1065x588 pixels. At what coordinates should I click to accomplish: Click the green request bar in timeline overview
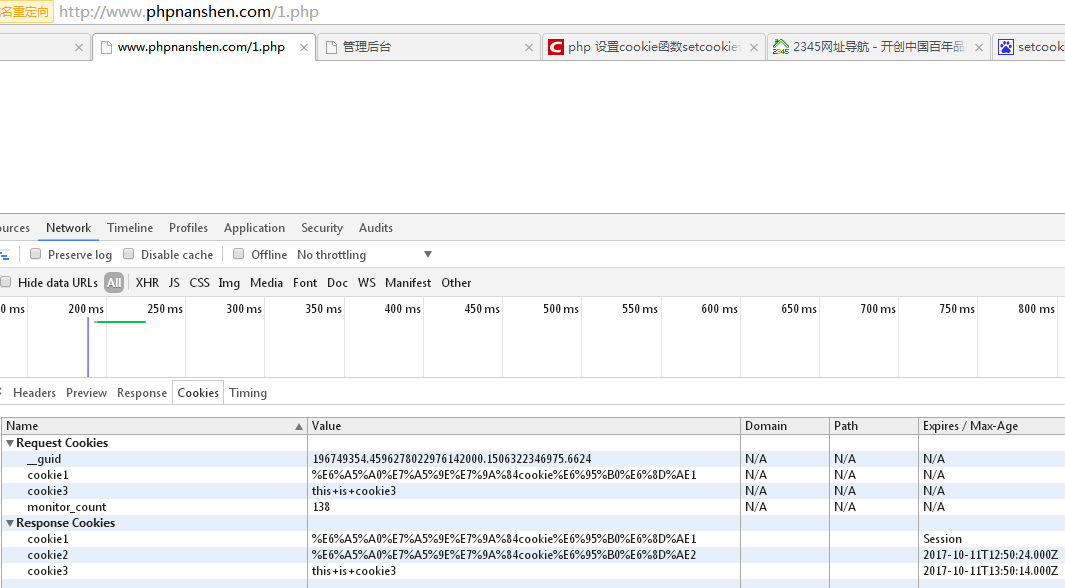click(120, 322)
